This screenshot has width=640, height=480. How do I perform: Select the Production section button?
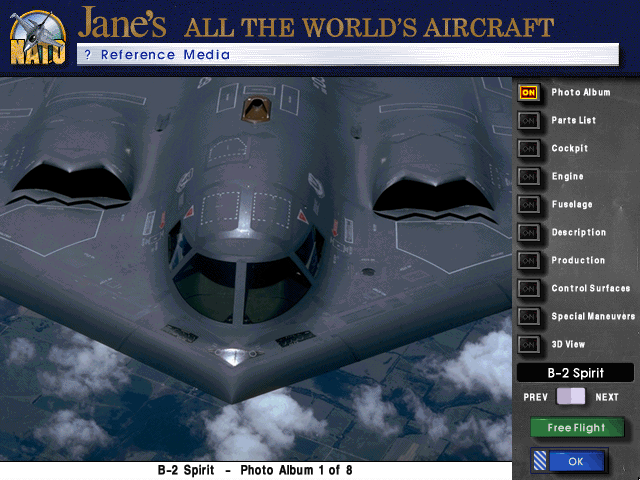(x=529, y=261)
